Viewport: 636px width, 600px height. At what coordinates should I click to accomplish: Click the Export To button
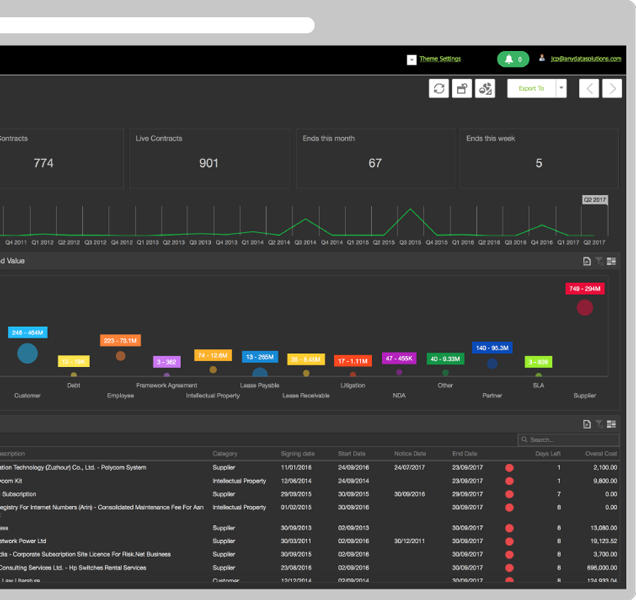pos(531,88)
